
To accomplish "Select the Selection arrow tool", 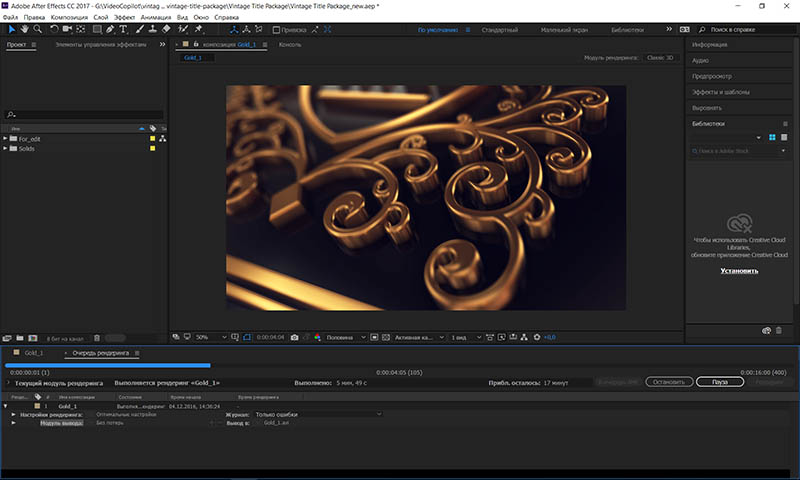I will pos(12,30).
